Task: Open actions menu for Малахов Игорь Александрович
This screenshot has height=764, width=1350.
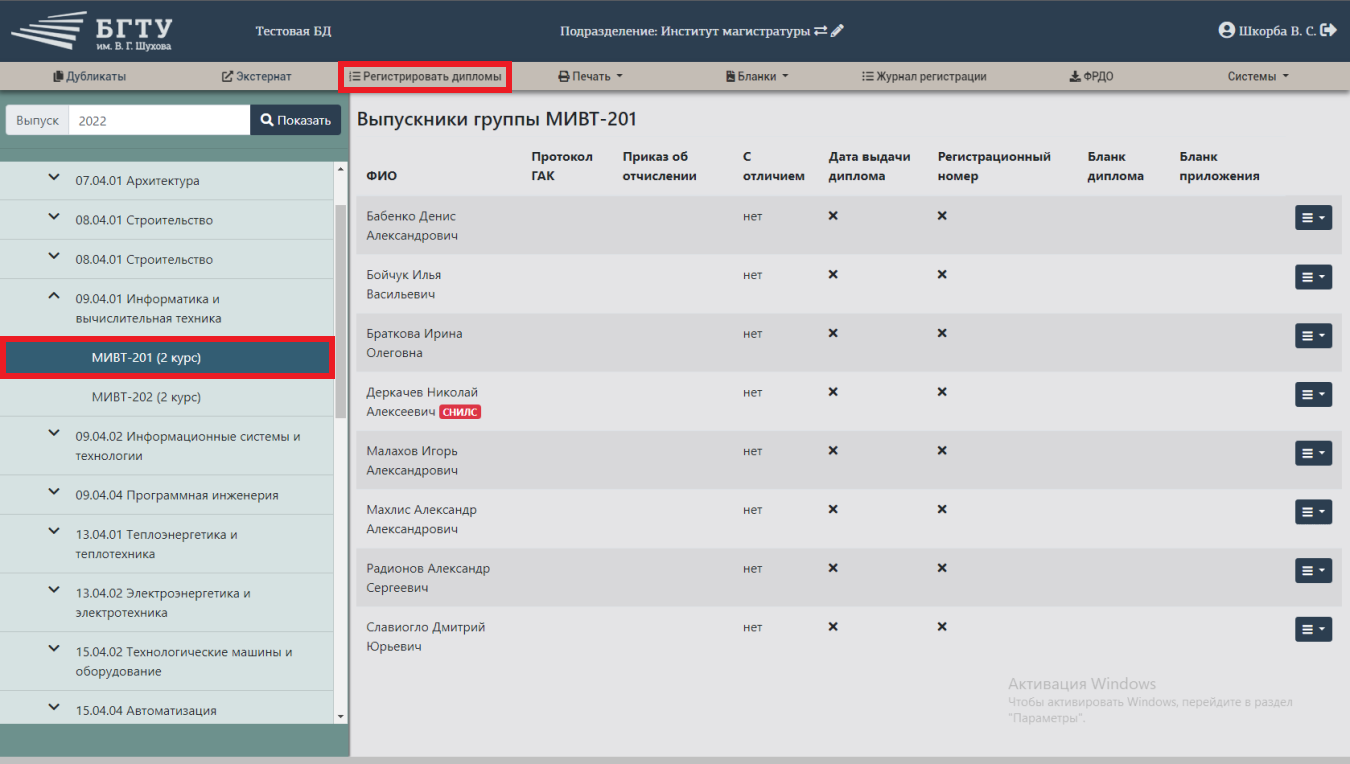Action: tap(1313, 453)
